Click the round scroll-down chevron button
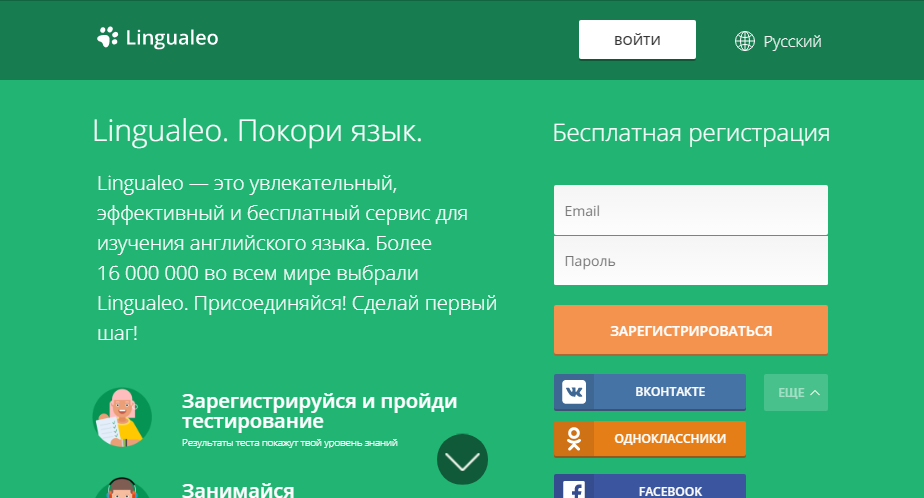 [463, 460]
